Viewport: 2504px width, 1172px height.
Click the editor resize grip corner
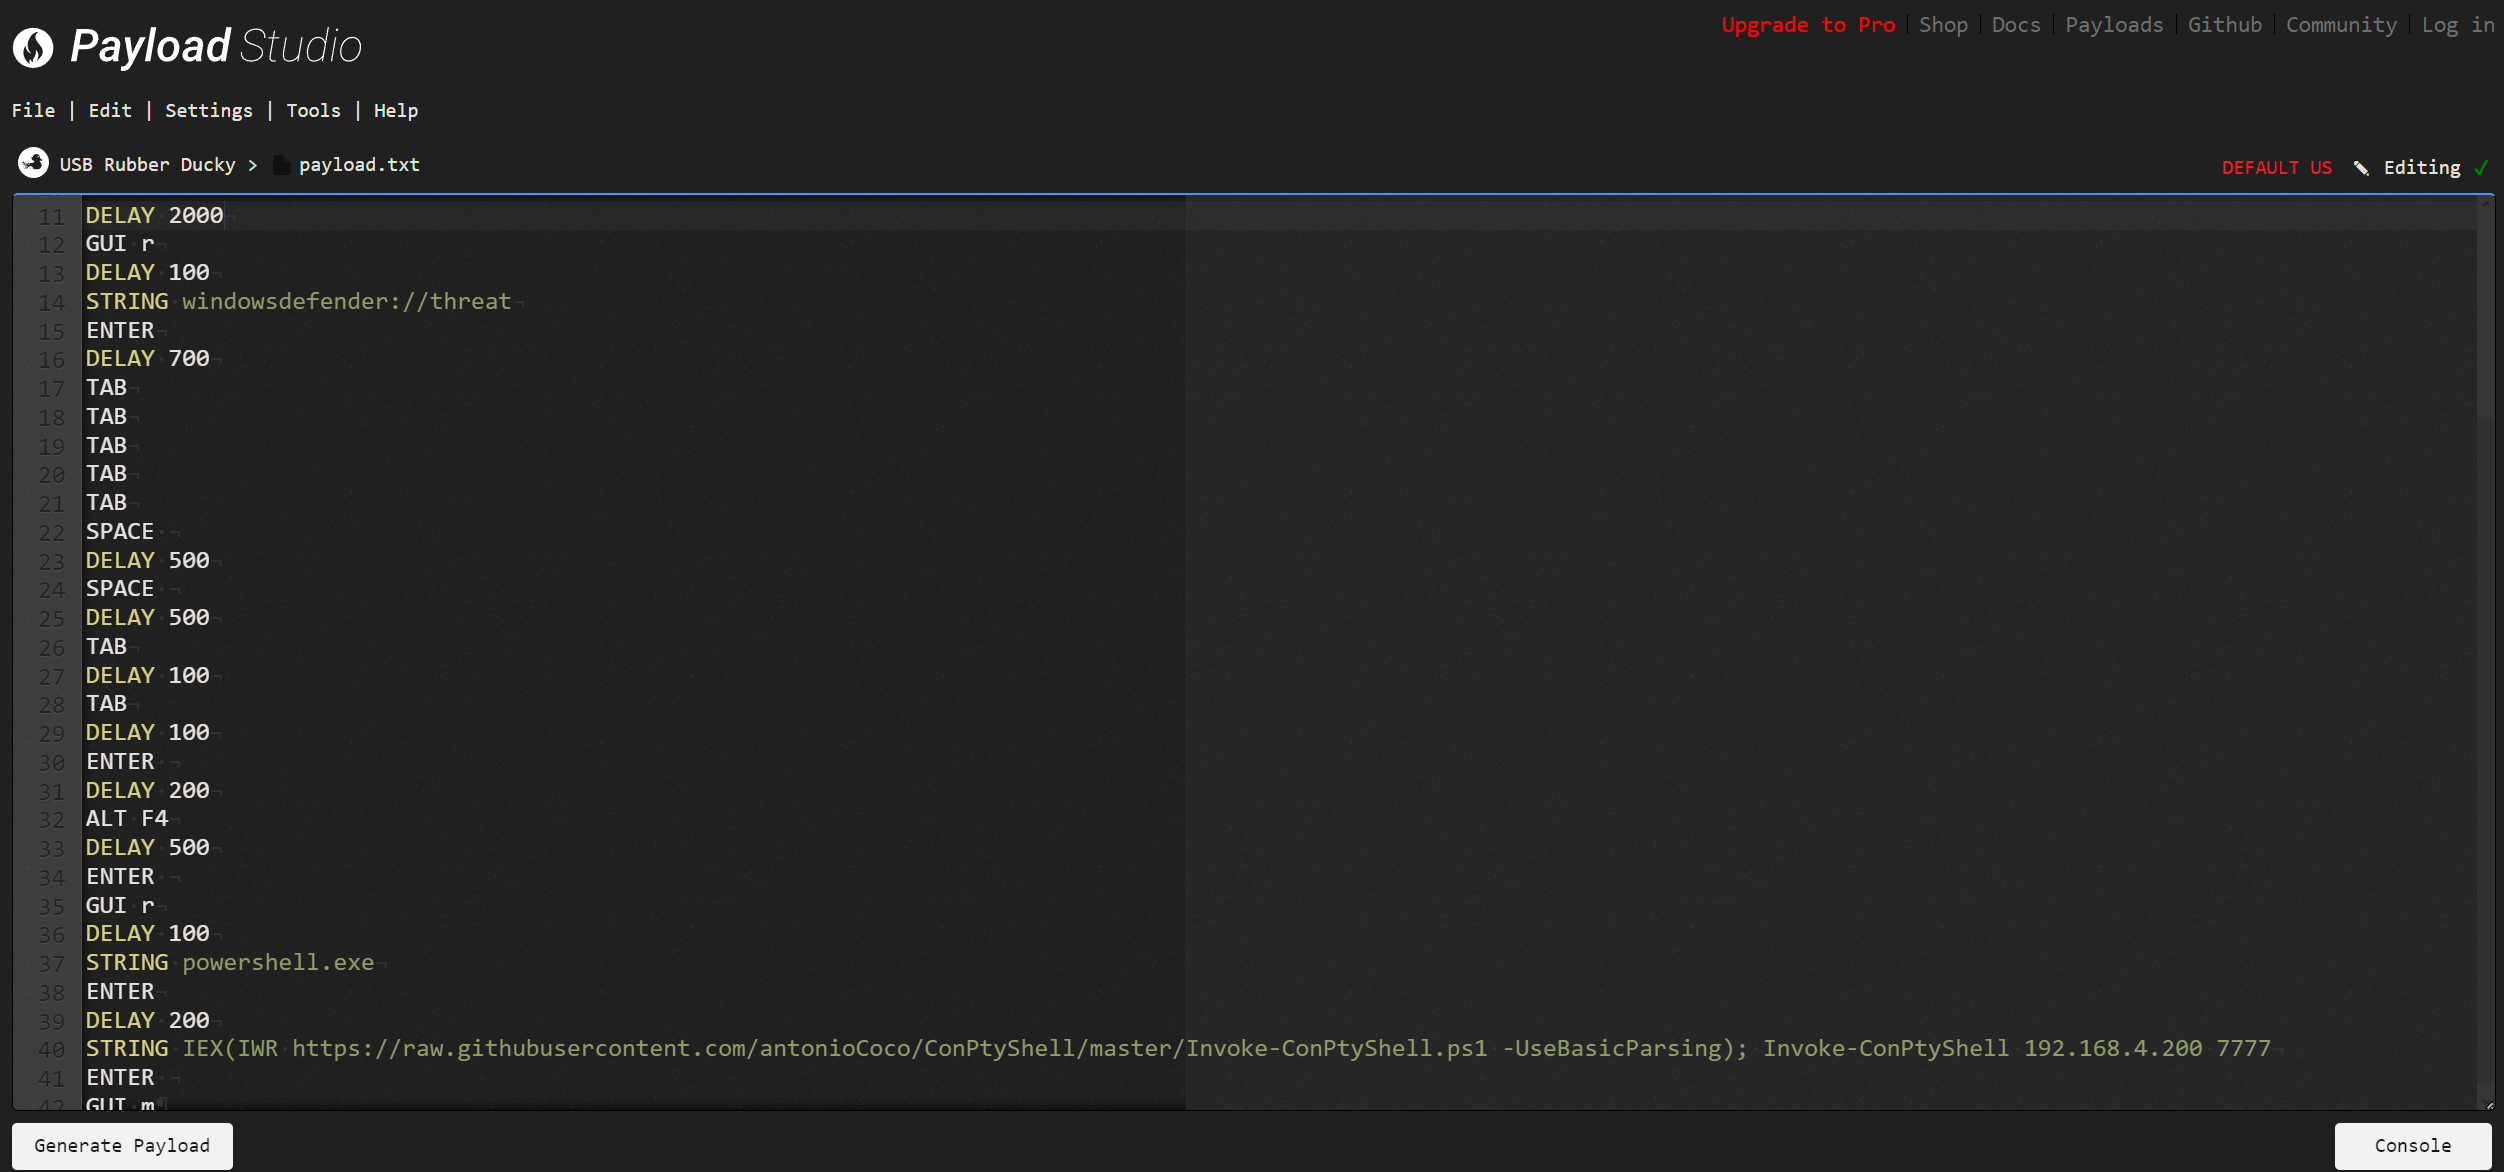(x=2489, y=1104)
